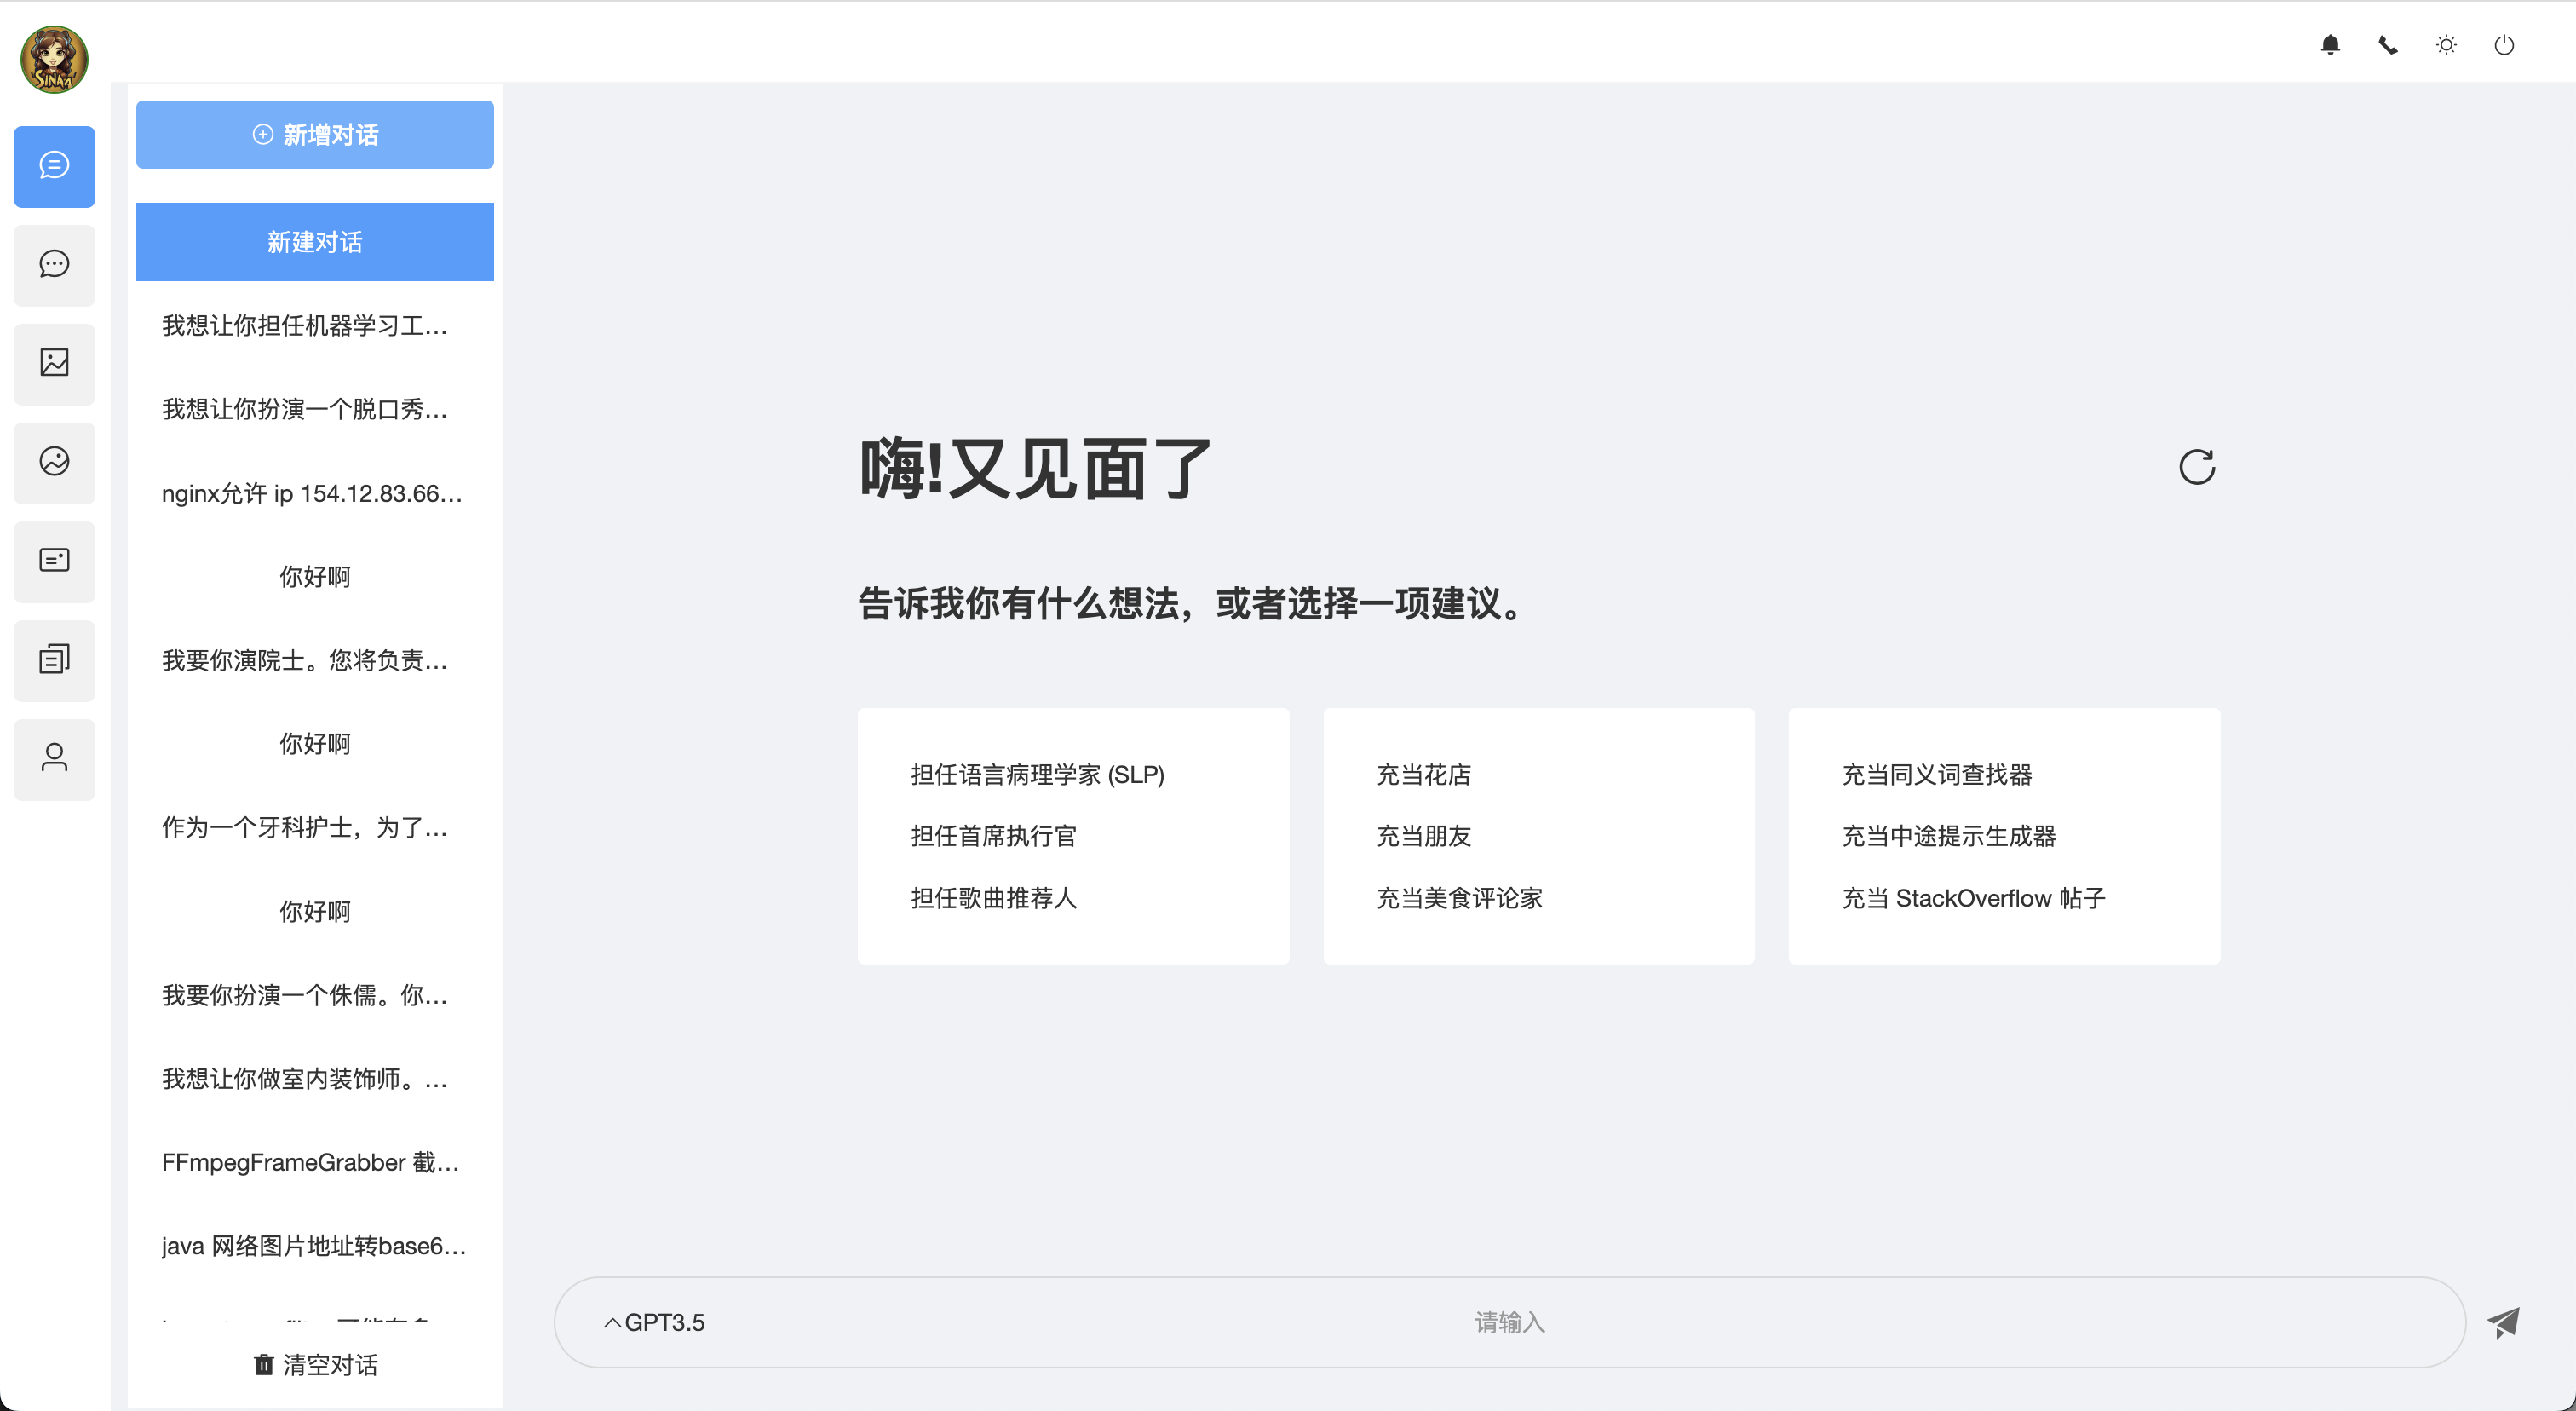Click 清空对话 to clear conversations
The width and height of the screenshot is (2576, 1411).
(315, 1365)
